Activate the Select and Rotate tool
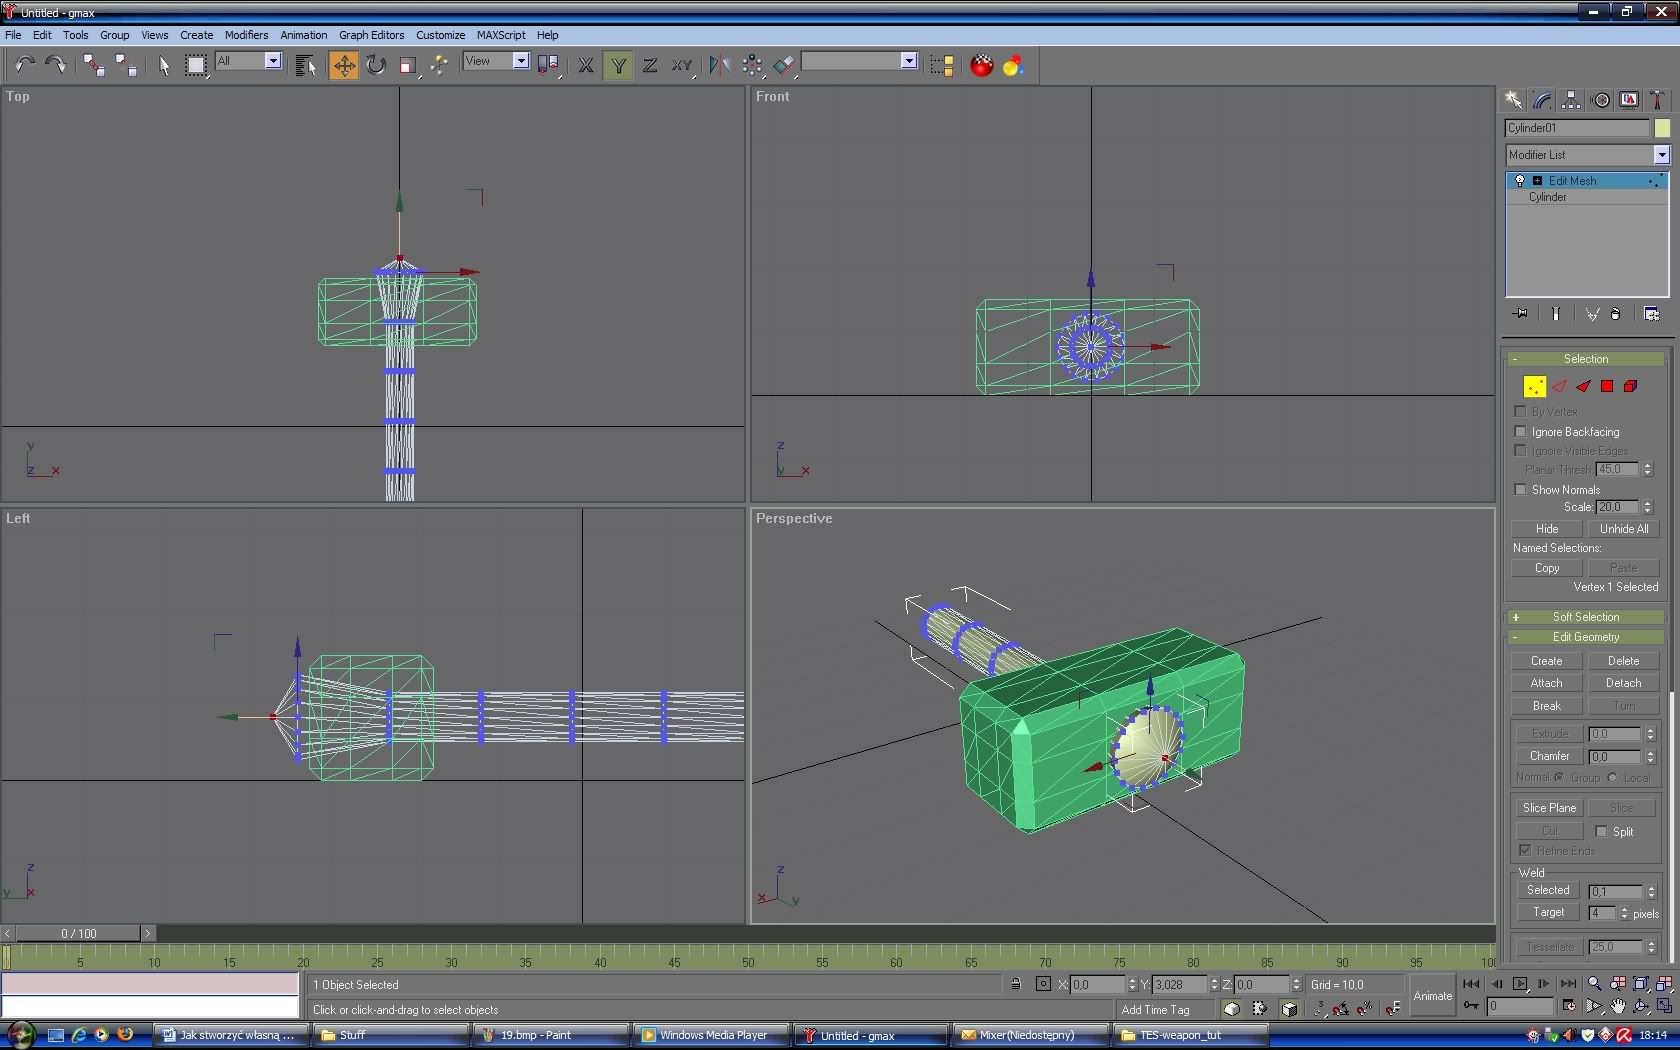Viewport: 1680px width, 1050px height. [375, 65]
